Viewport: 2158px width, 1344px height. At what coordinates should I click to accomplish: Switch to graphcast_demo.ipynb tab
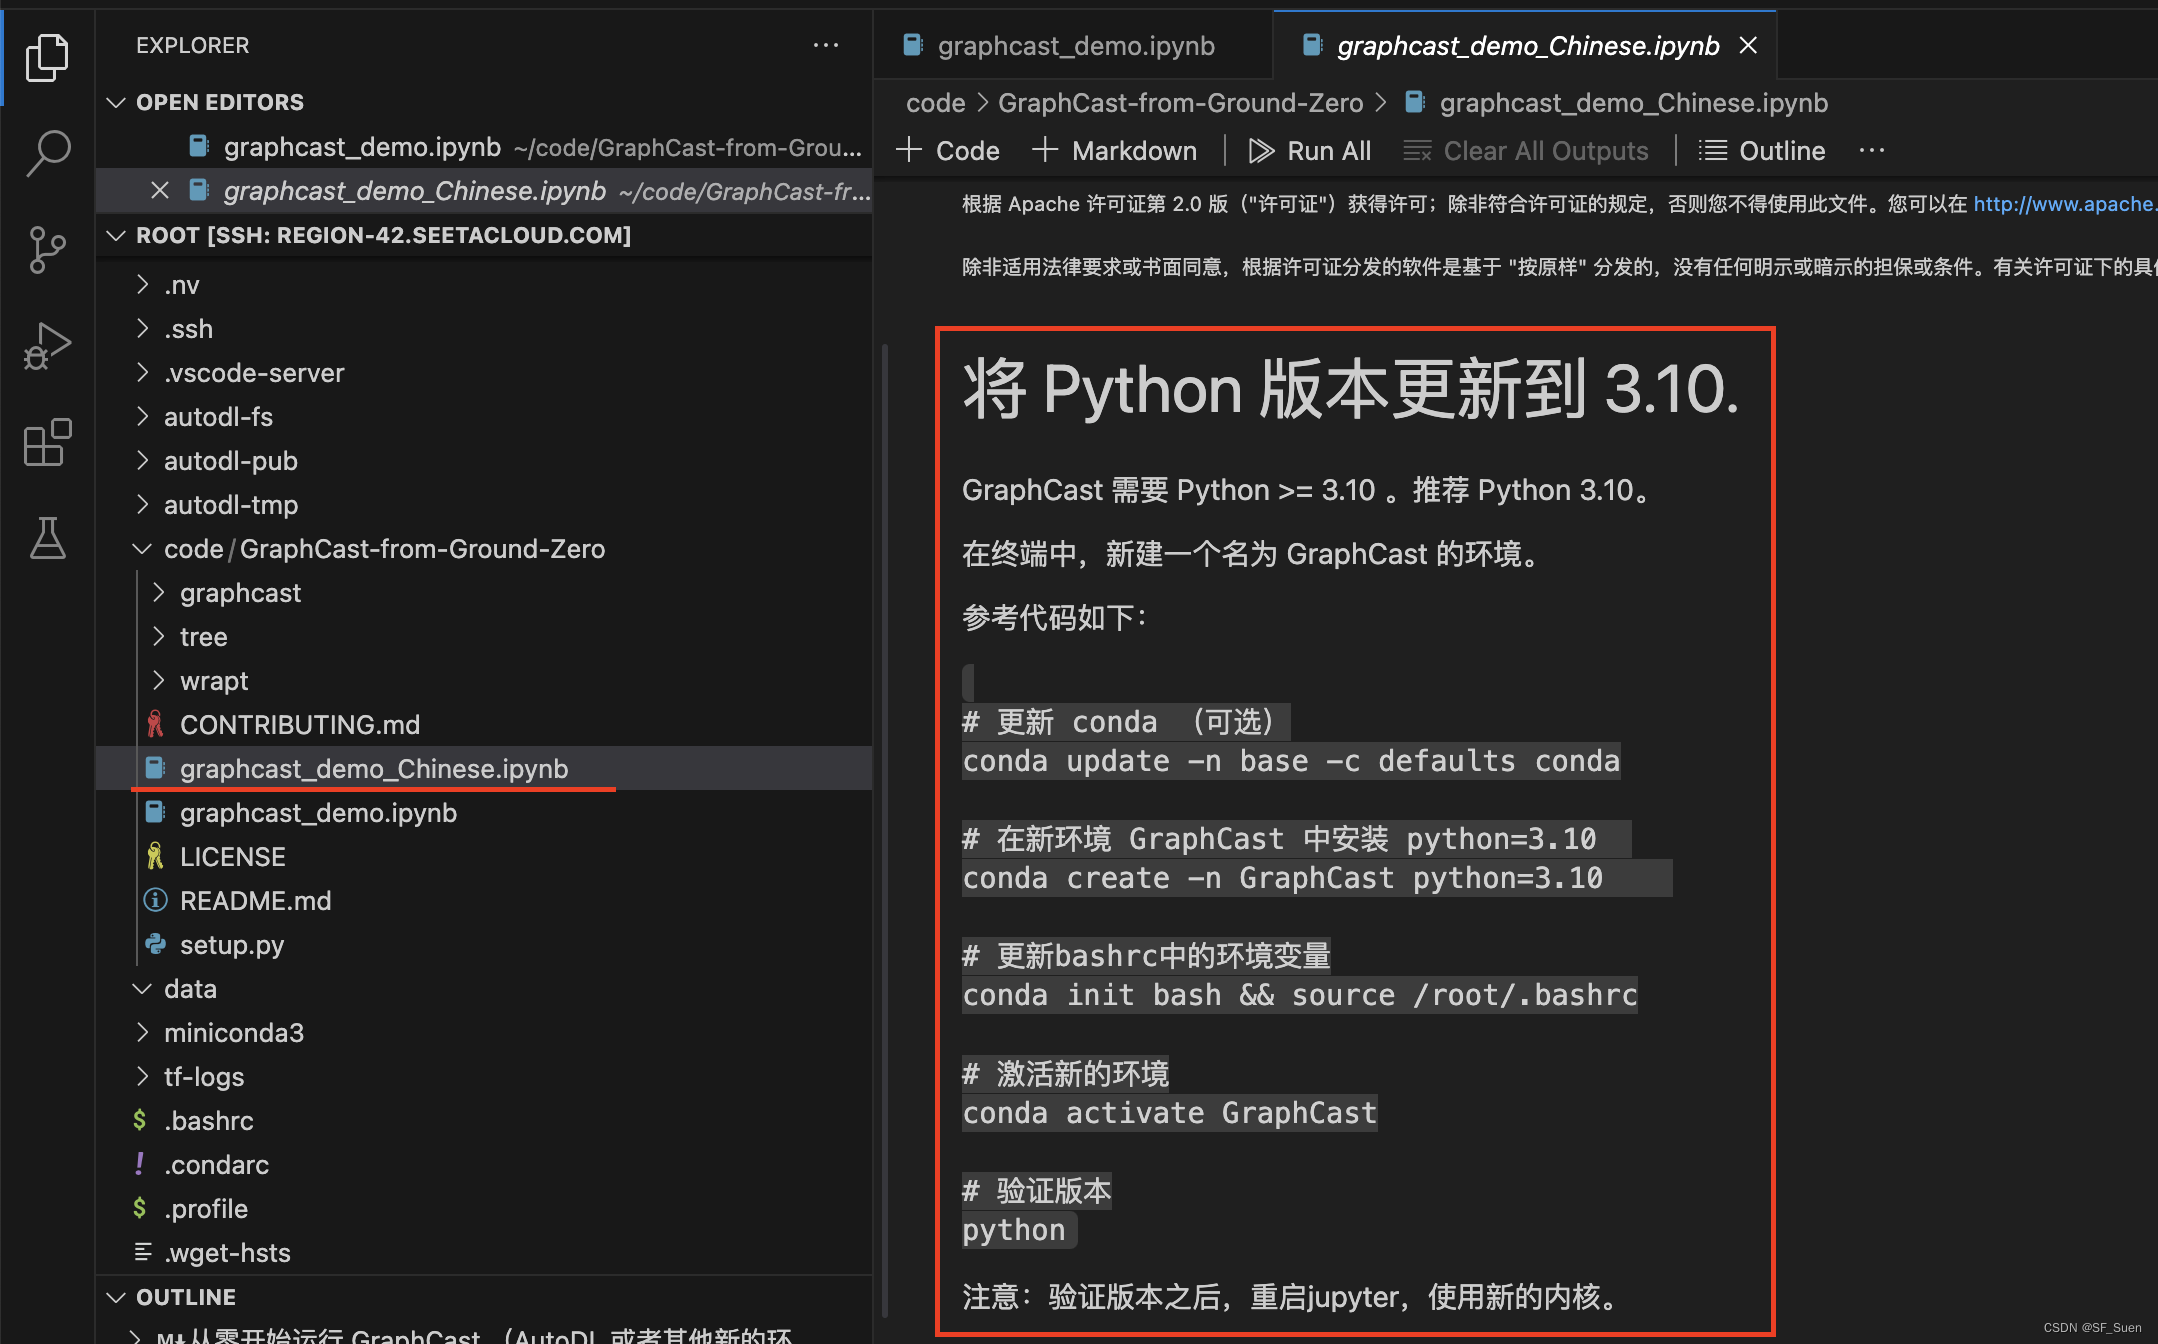[1074, 45]
